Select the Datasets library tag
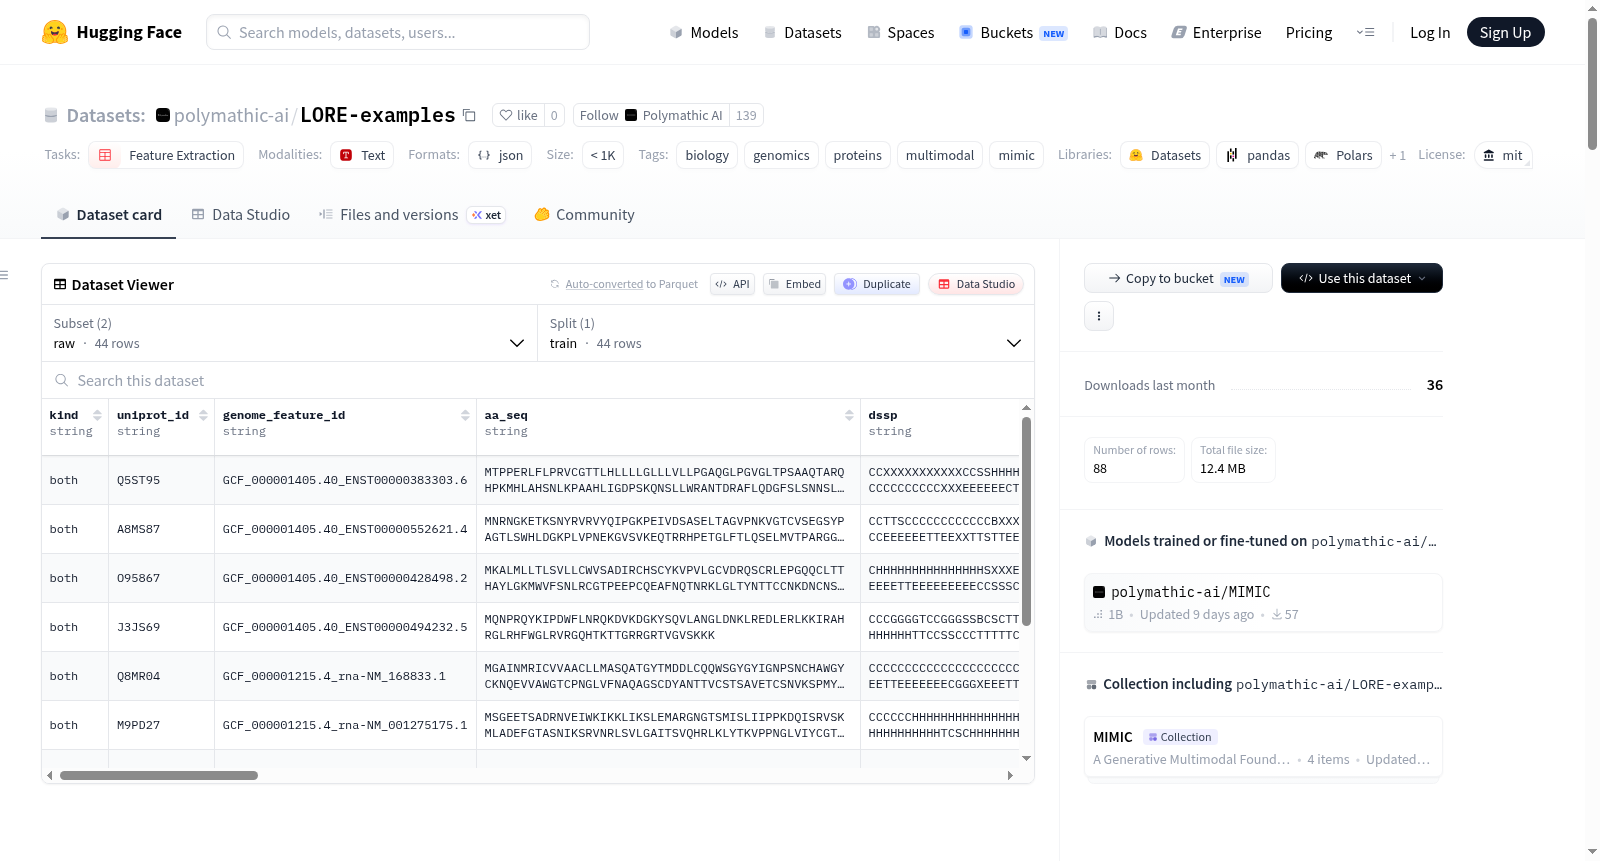 click(x=1165, y=155)
